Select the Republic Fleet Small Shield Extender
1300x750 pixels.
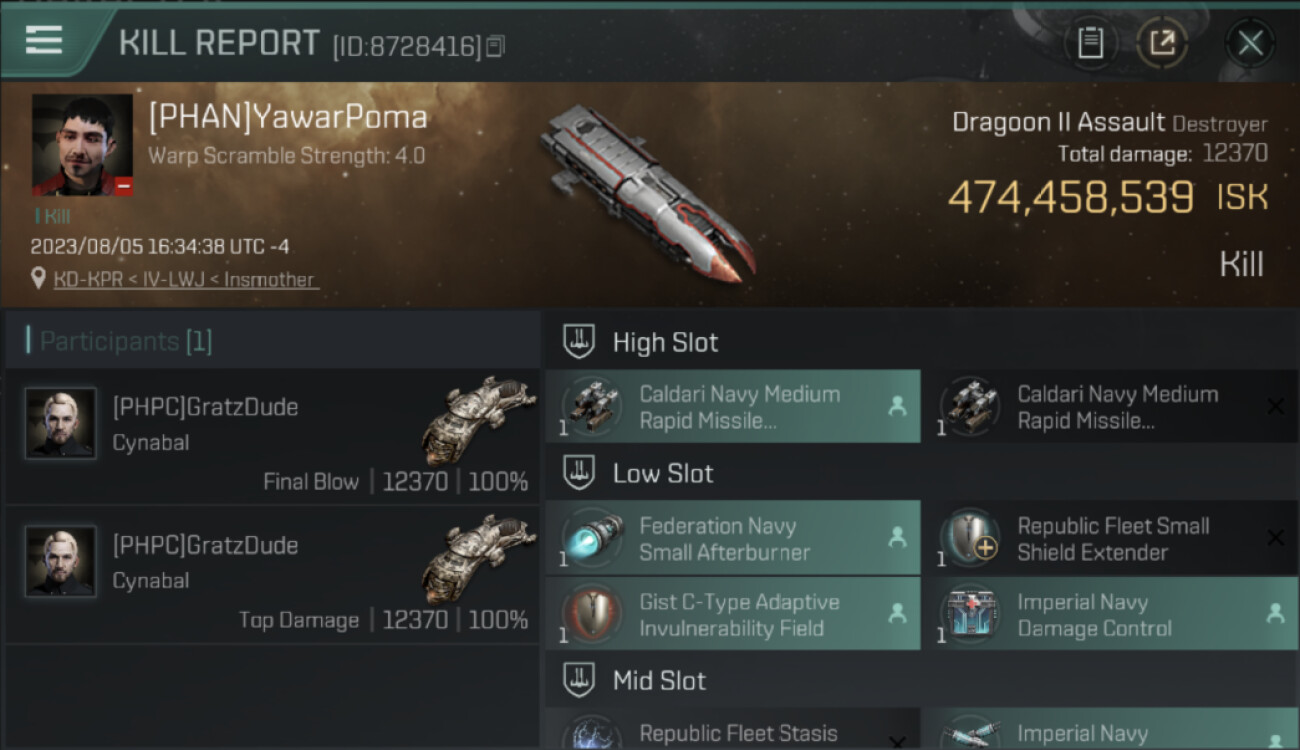tap(1110, 539)
